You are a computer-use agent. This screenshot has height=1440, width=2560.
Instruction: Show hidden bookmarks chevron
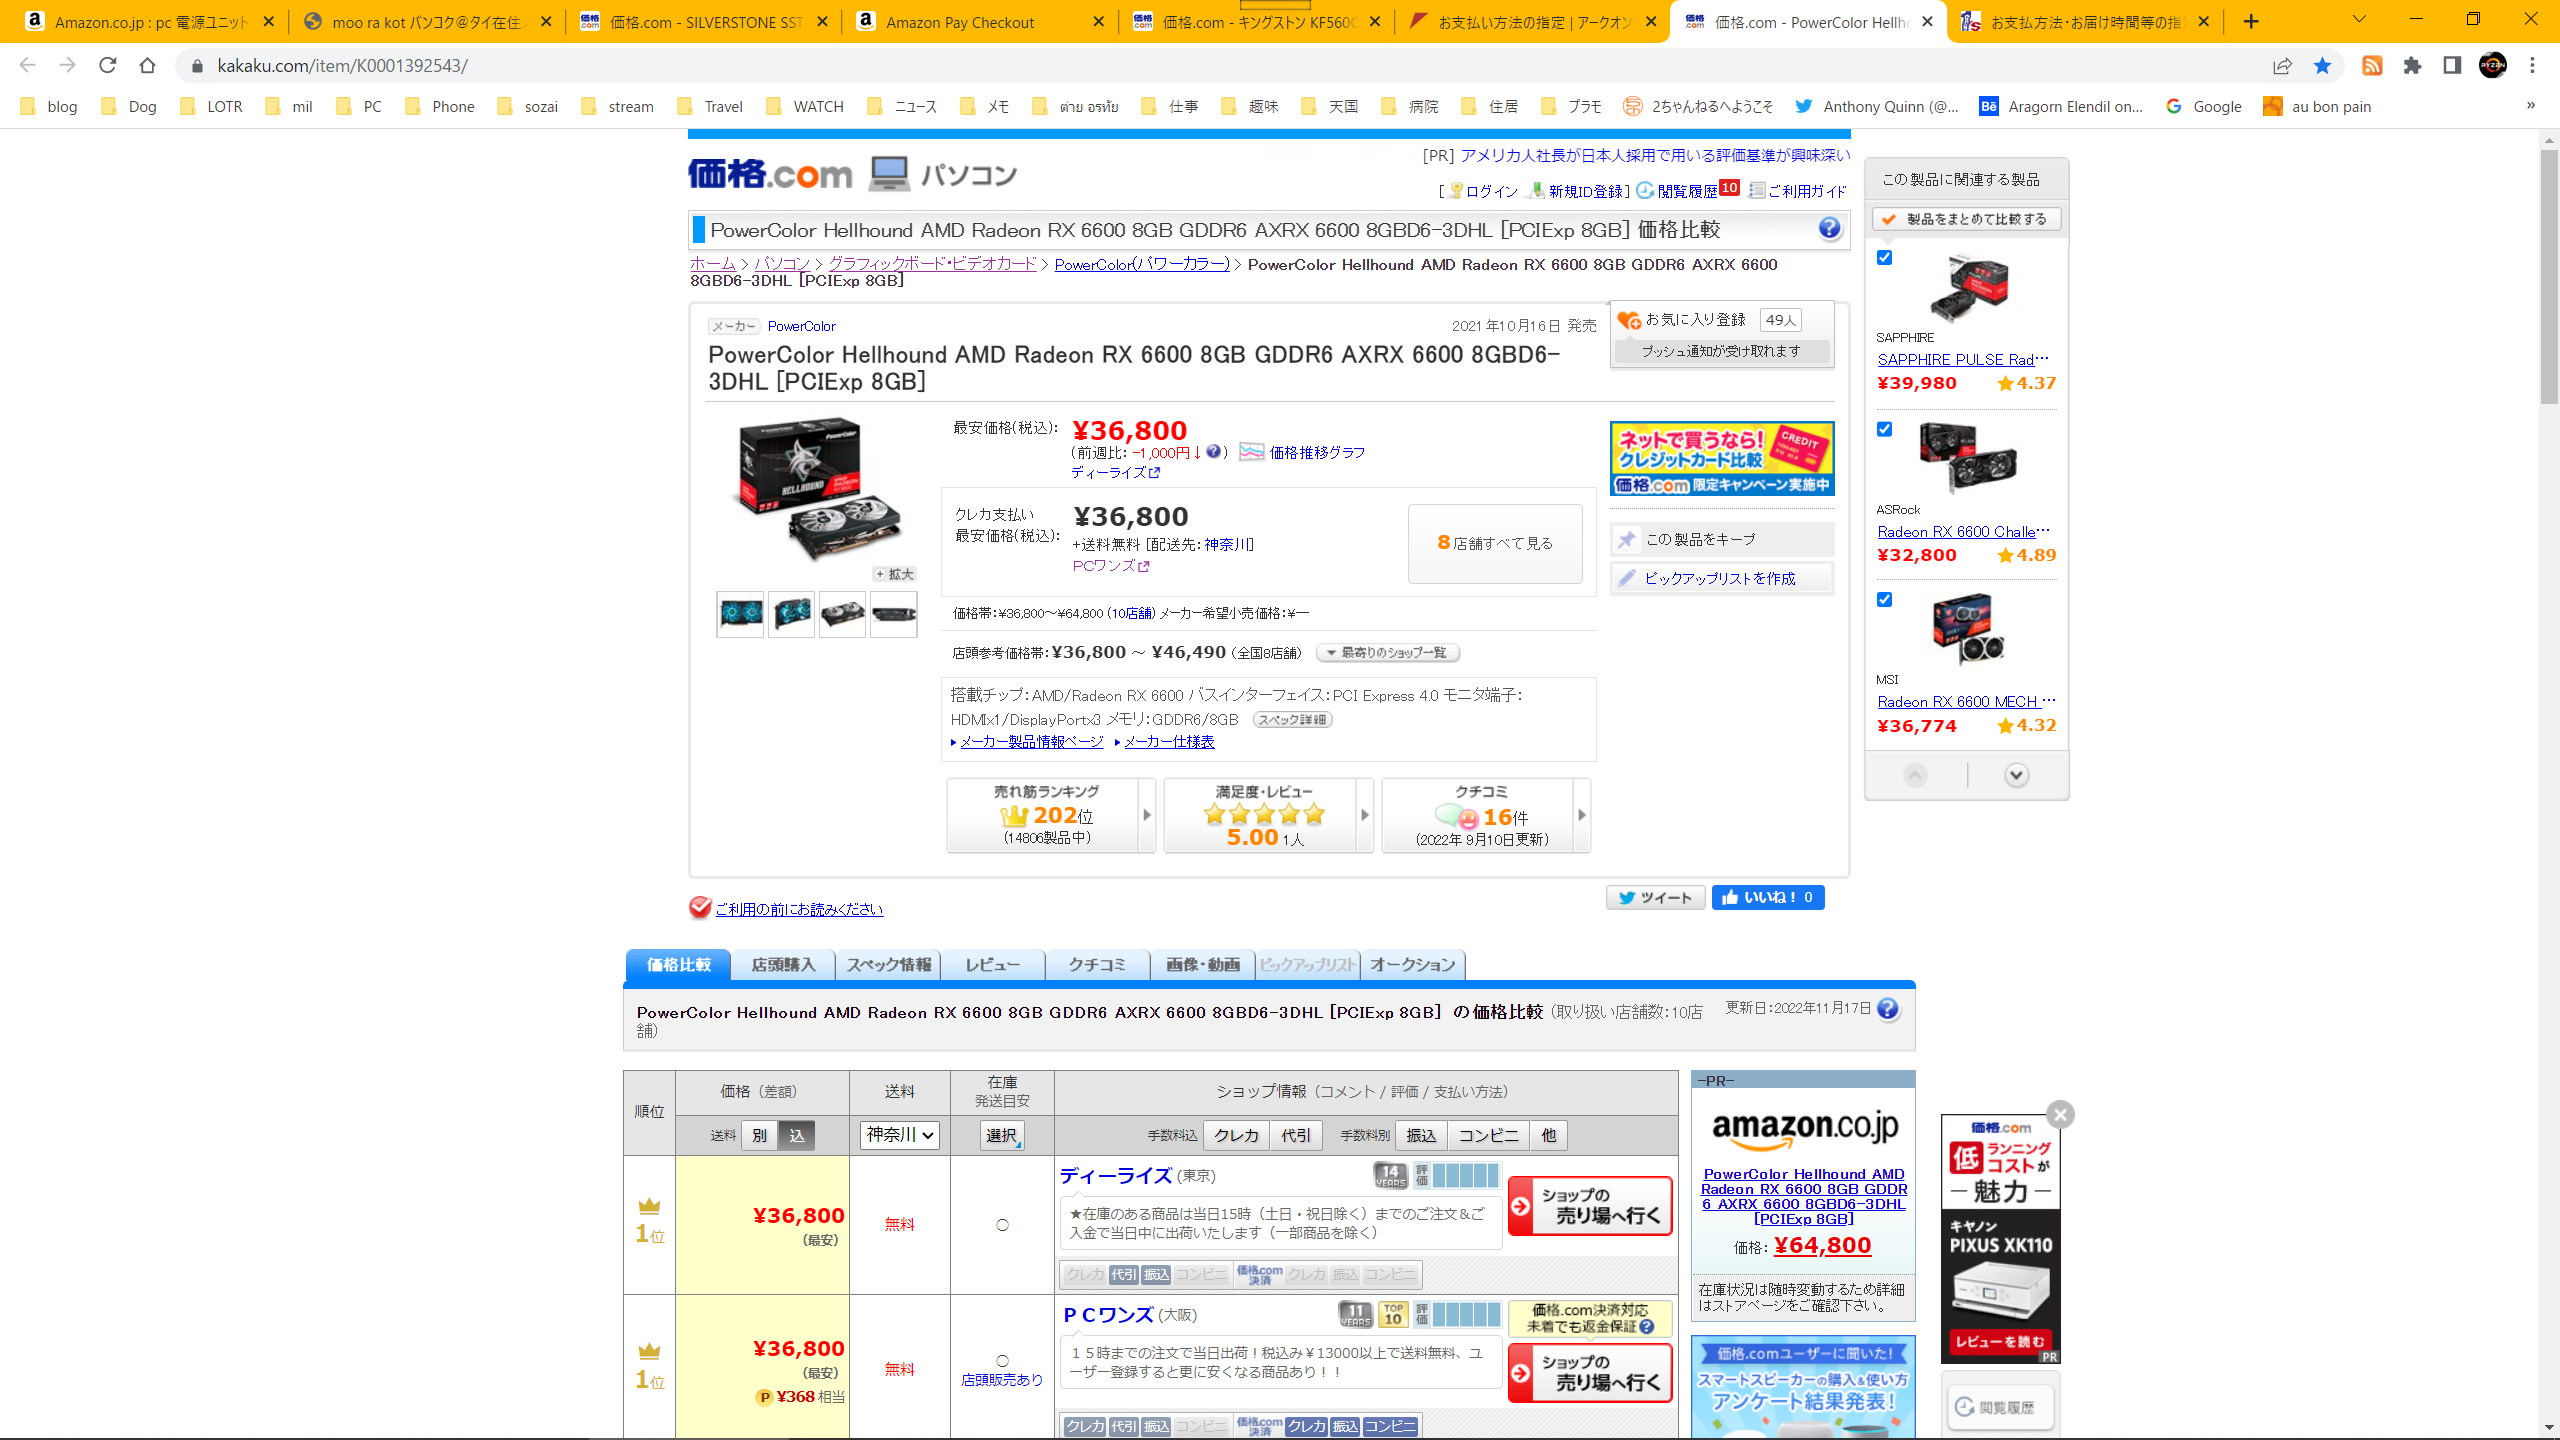point(2531,106)
